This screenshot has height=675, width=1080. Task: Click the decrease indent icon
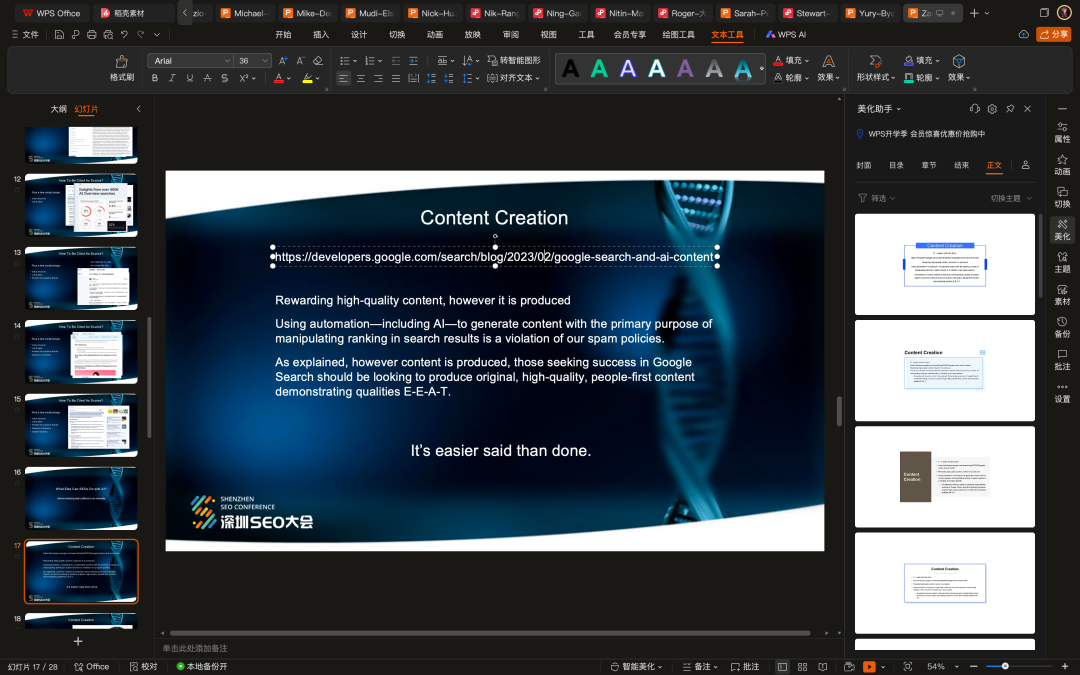click(x=395, y=61)
